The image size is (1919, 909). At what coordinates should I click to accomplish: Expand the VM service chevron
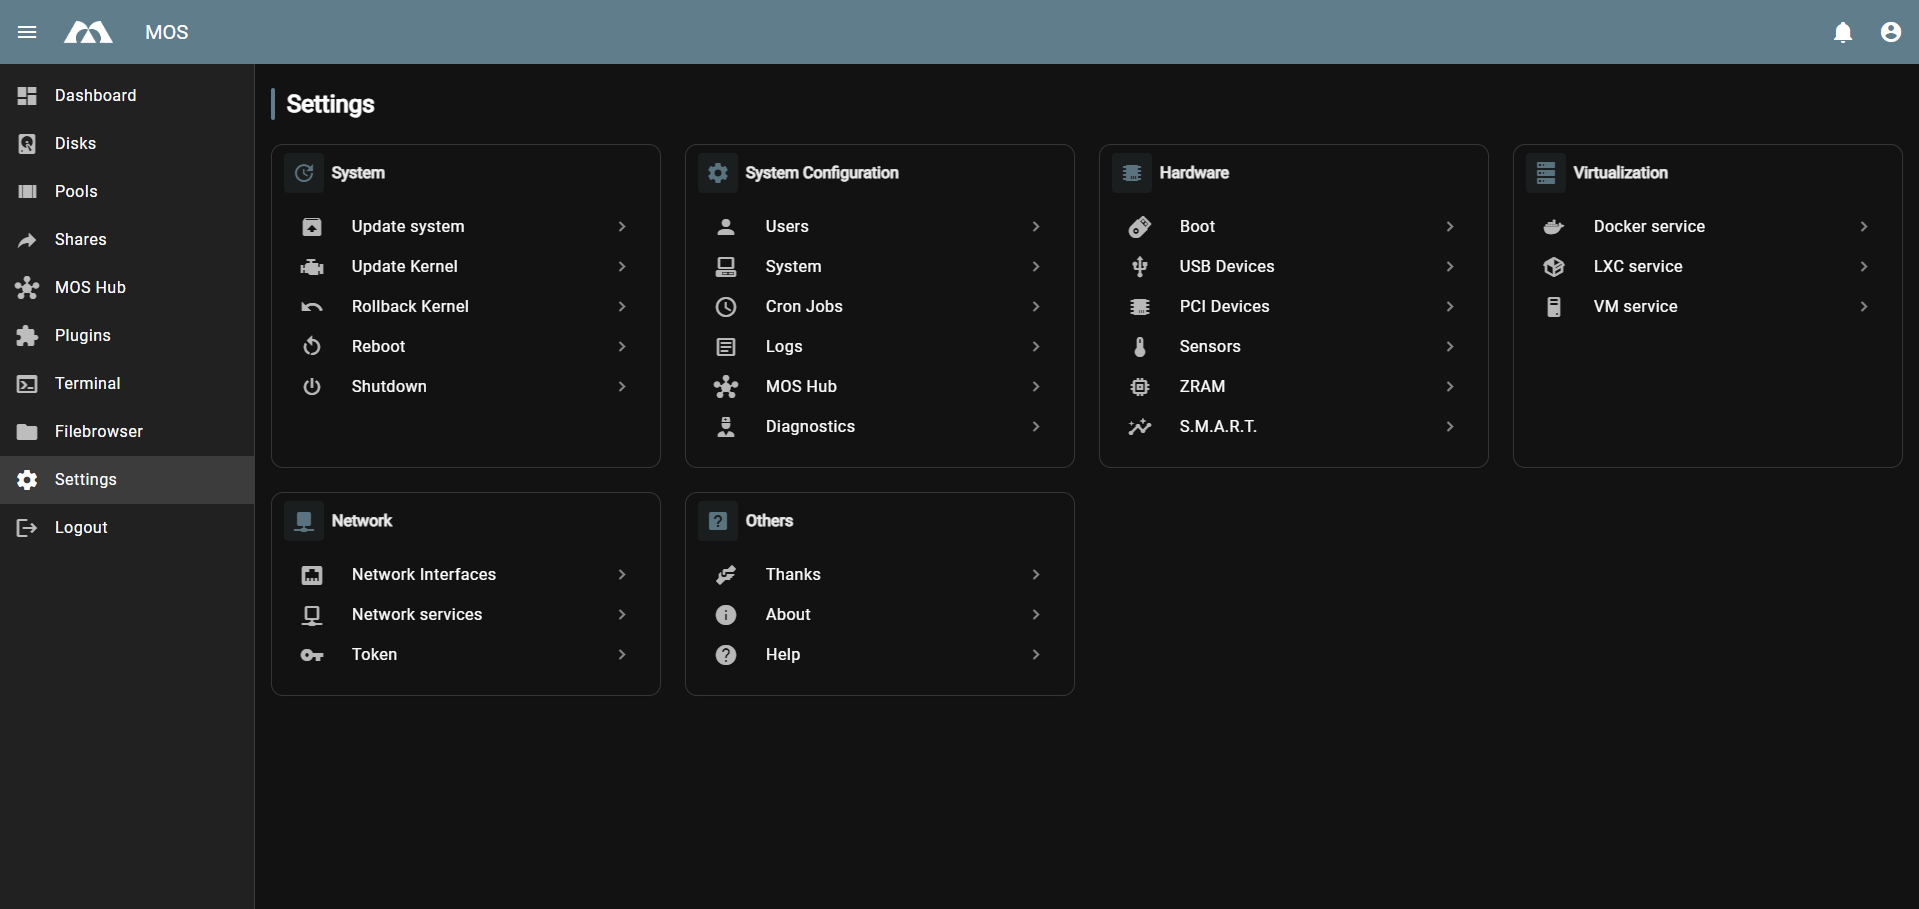(1864, 306)
